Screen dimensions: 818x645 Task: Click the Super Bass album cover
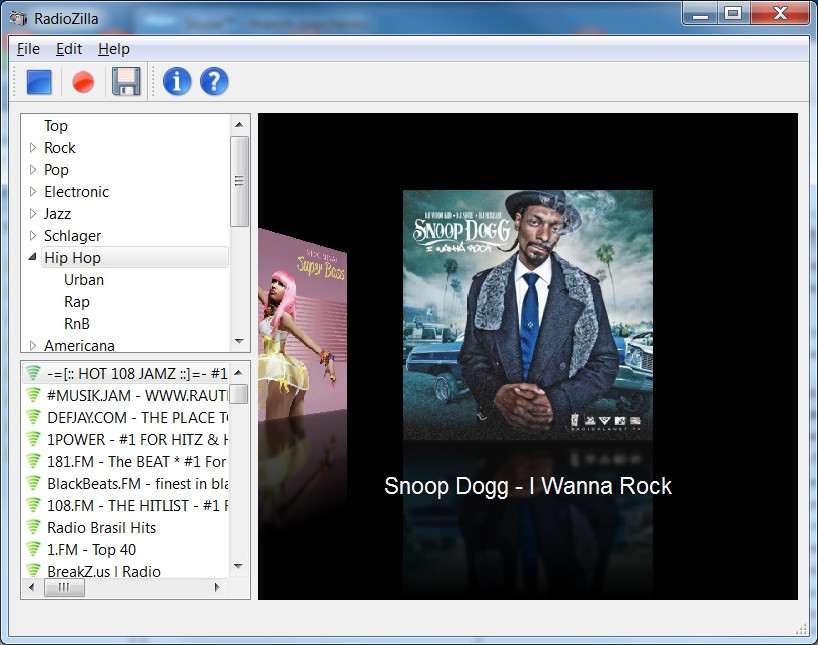click(303, 325)
